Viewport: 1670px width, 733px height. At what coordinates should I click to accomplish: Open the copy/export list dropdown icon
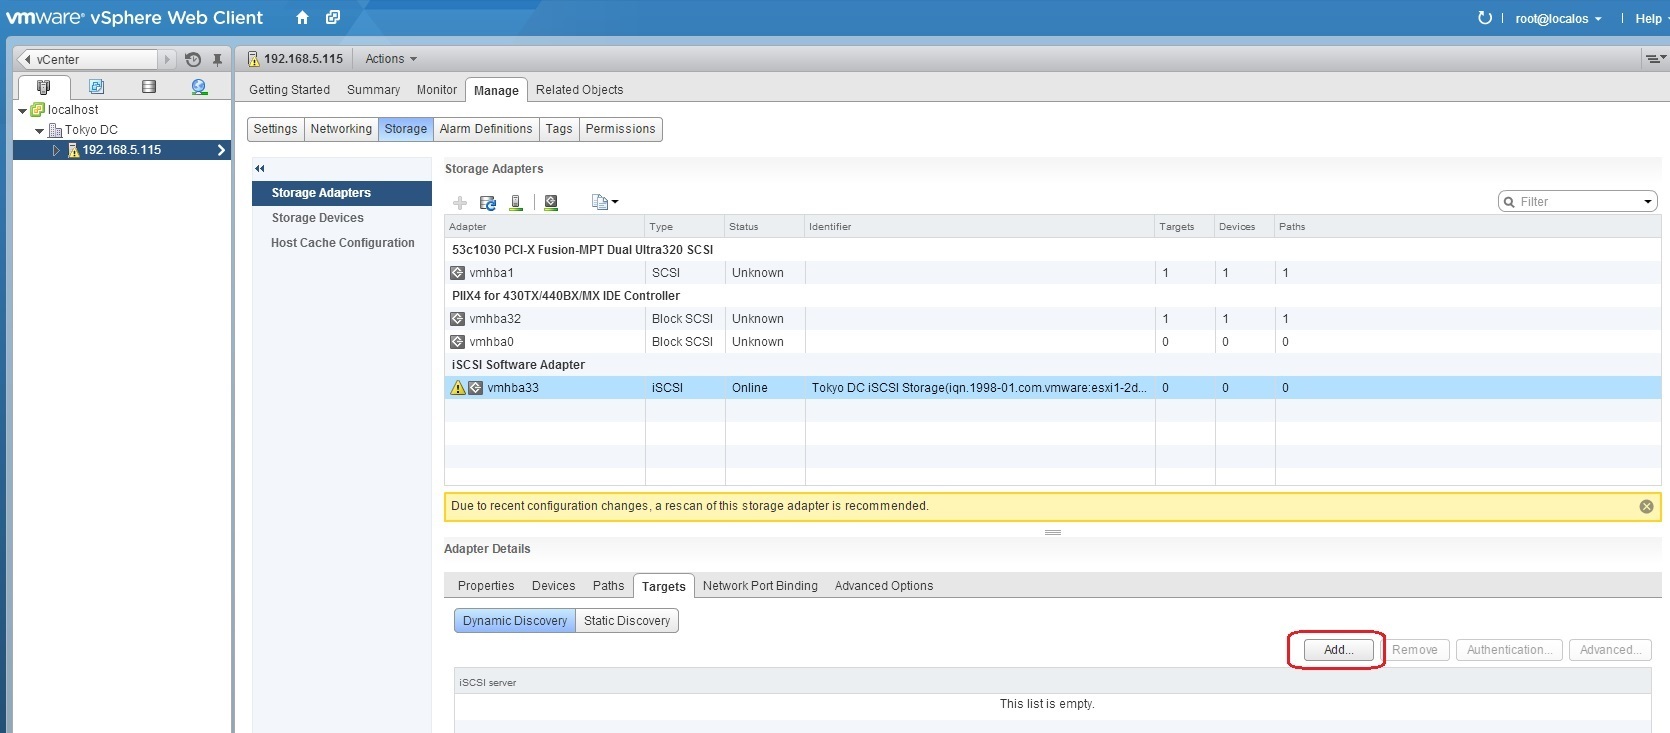pyautogui.click(x=604, y=202)
